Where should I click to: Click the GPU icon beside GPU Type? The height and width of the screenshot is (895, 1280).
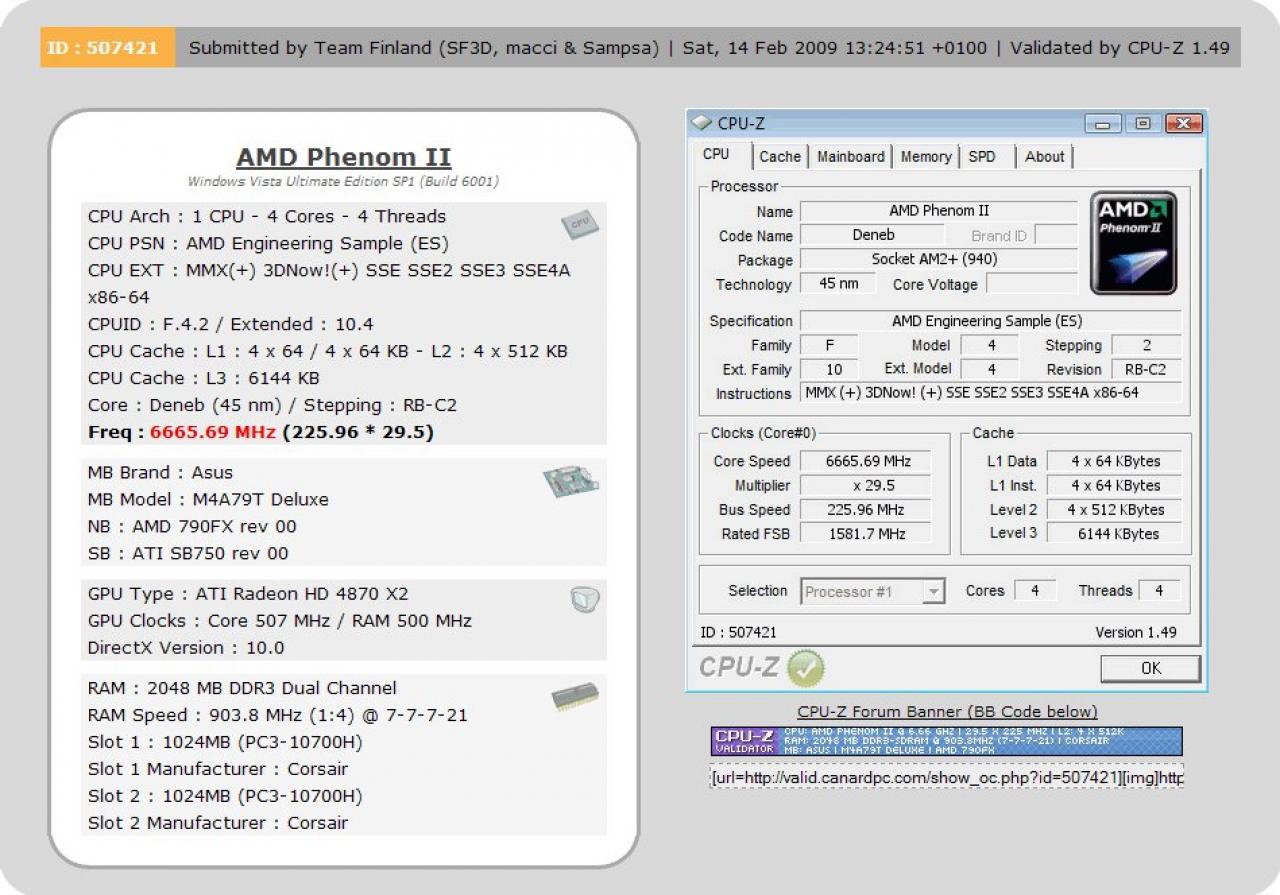point(584,599)
